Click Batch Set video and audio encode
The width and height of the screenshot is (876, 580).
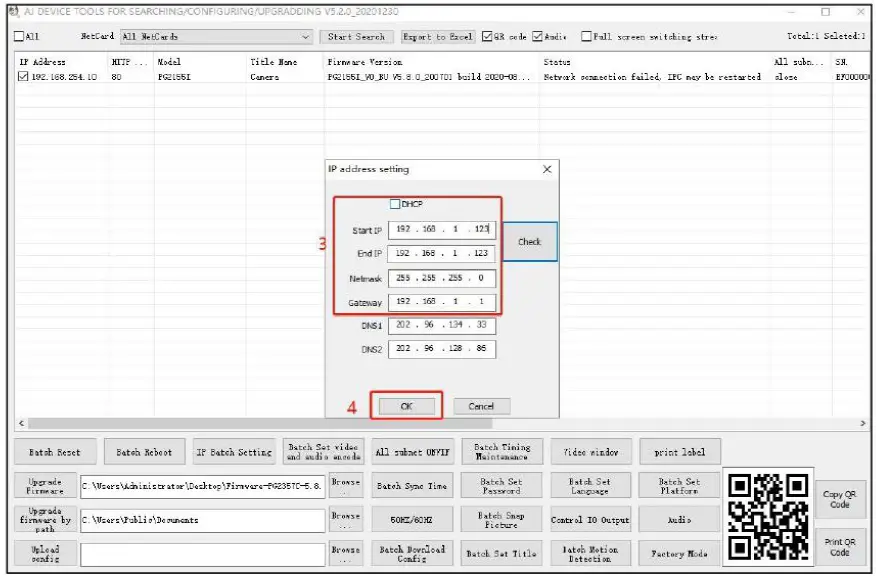[x=323, y=452]
